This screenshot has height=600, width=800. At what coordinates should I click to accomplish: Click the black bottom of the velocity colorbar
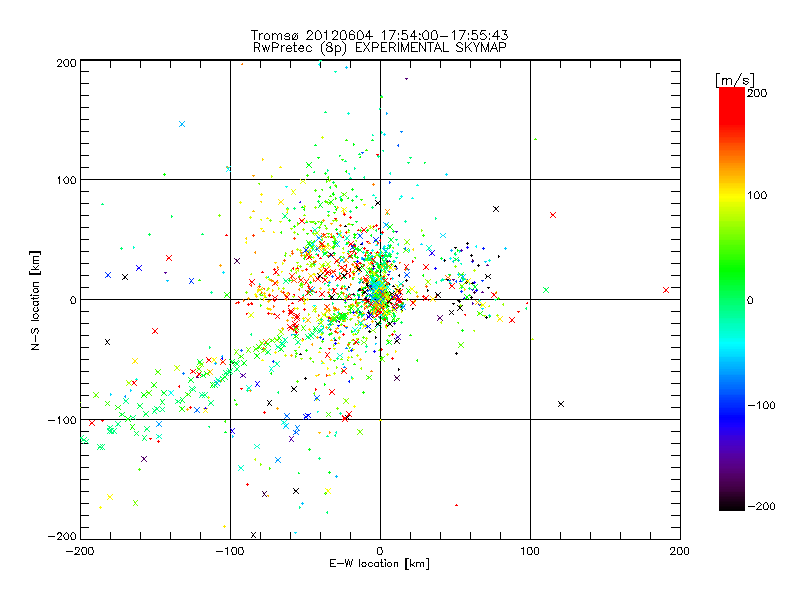pos(732,503)
